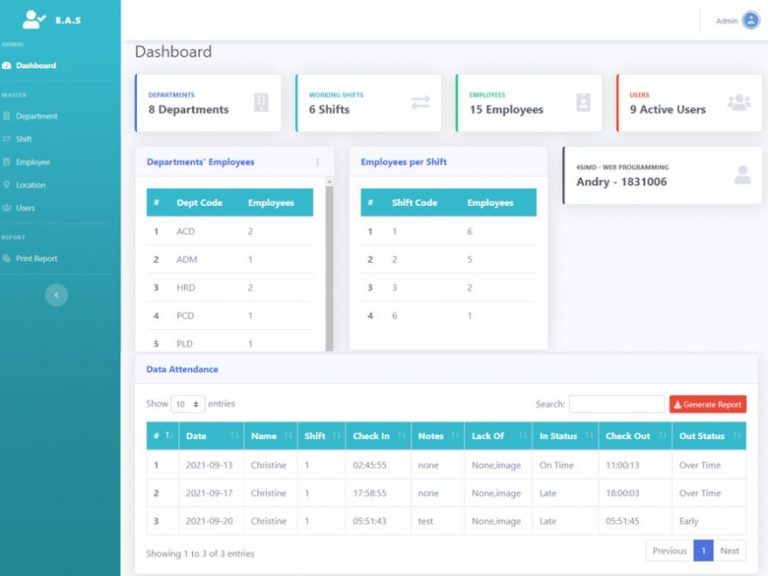Click the Departments' Employees table scrollbar
768x576 pixels.
(x=329, y=260)
